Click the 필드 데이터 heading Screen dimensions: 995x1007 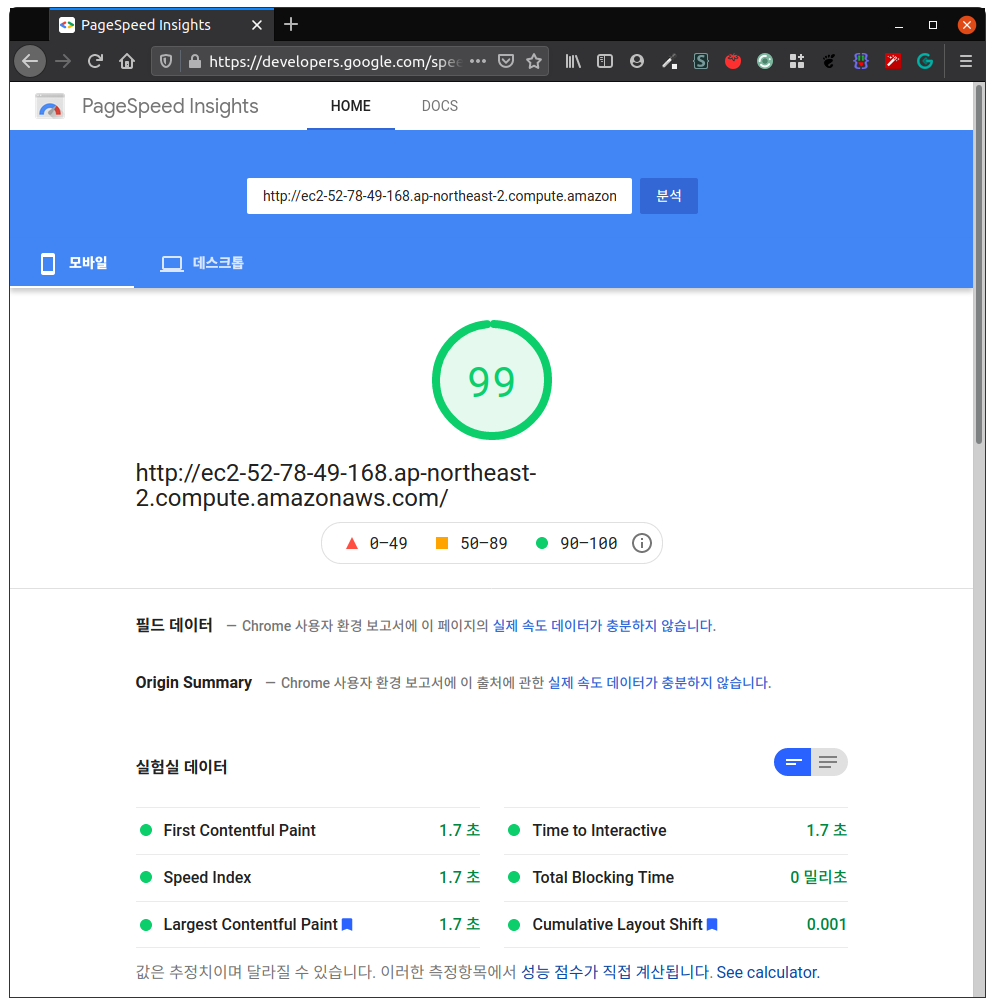(x=174, y=626)
